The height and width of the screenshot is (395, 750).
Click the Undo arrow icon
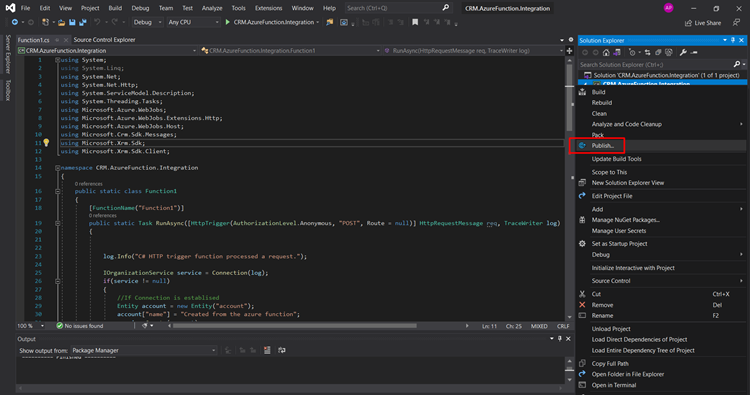97,22
